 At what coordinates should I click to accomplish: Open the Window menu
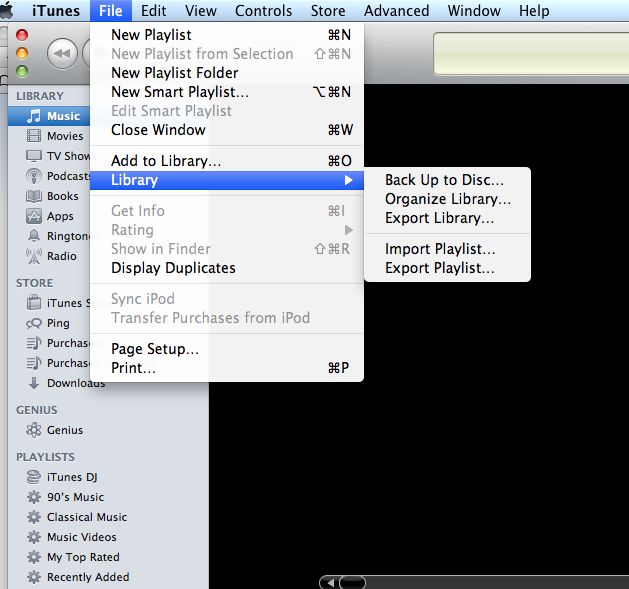coord(474,11)
